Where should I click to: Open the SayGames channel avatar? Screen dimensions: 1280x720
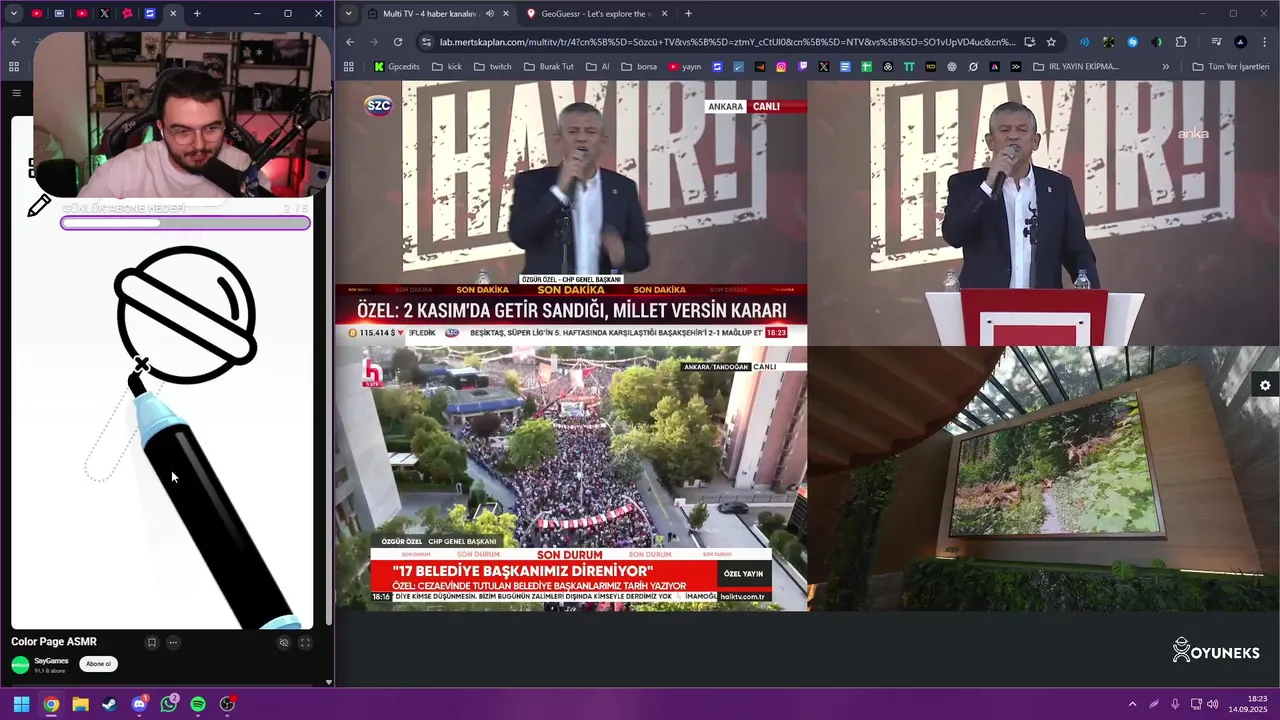pyautogui.click(x=20, y=665)
